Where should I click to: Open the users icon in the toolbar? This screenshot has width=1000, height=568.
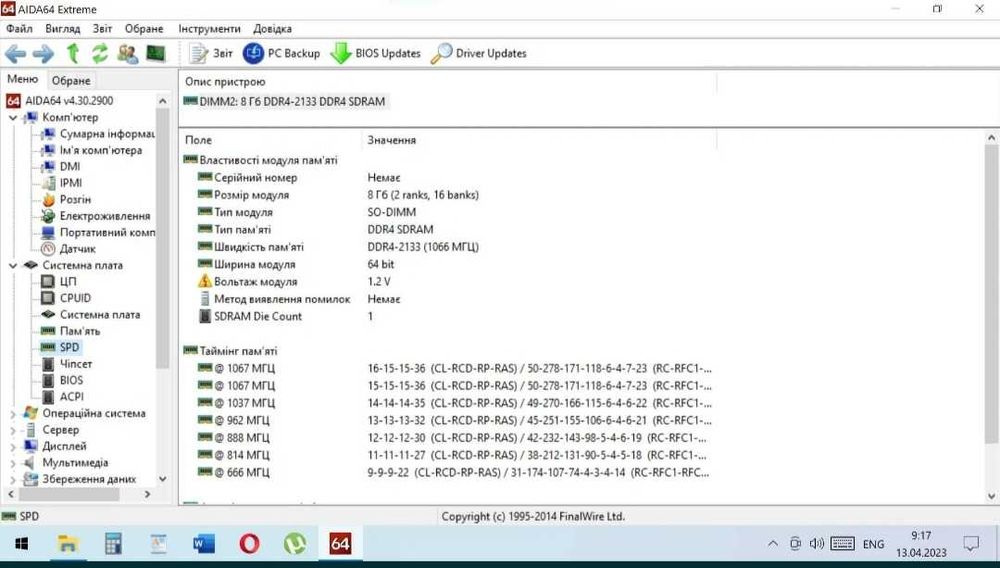pyautogui.click(x=128, y=54)
